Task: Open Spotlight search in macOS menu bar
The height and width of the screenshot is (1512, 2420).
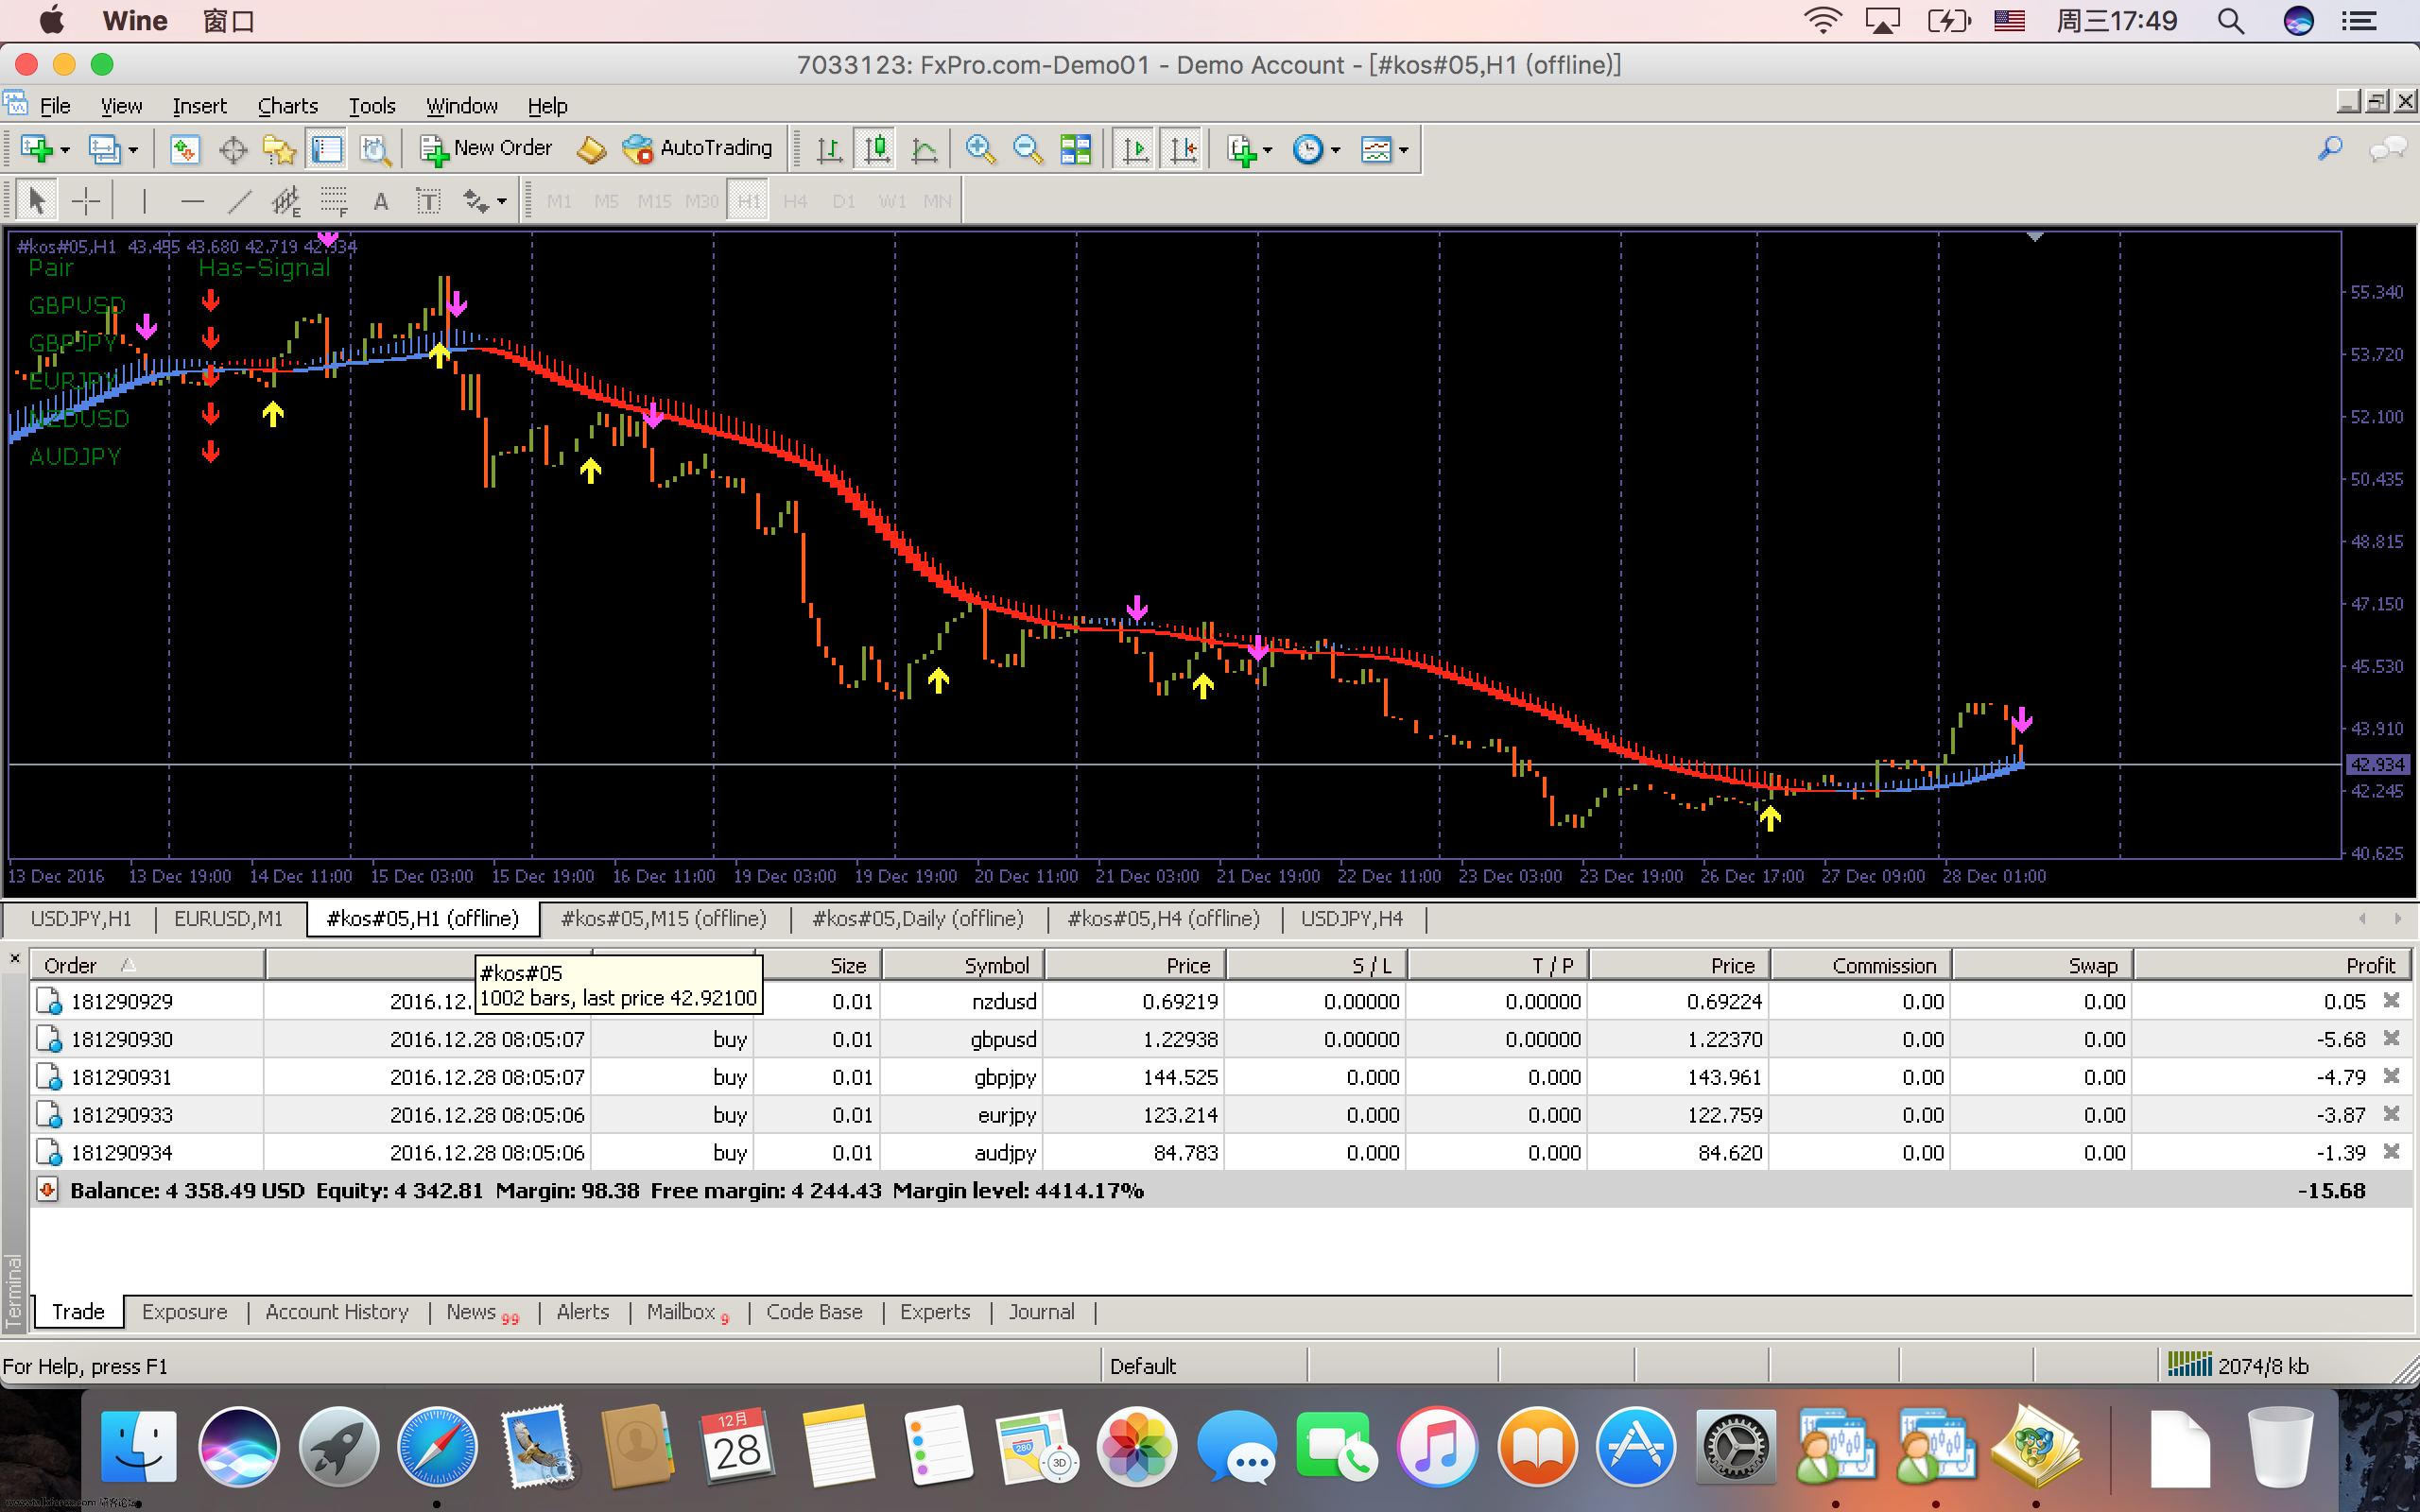Action: tap(2231, 21)
